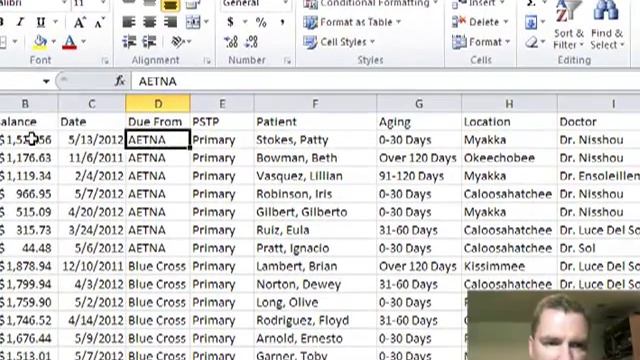Click the Insert Function fx icon
Screen dimensions: 640x360
[x=120, y=81]
